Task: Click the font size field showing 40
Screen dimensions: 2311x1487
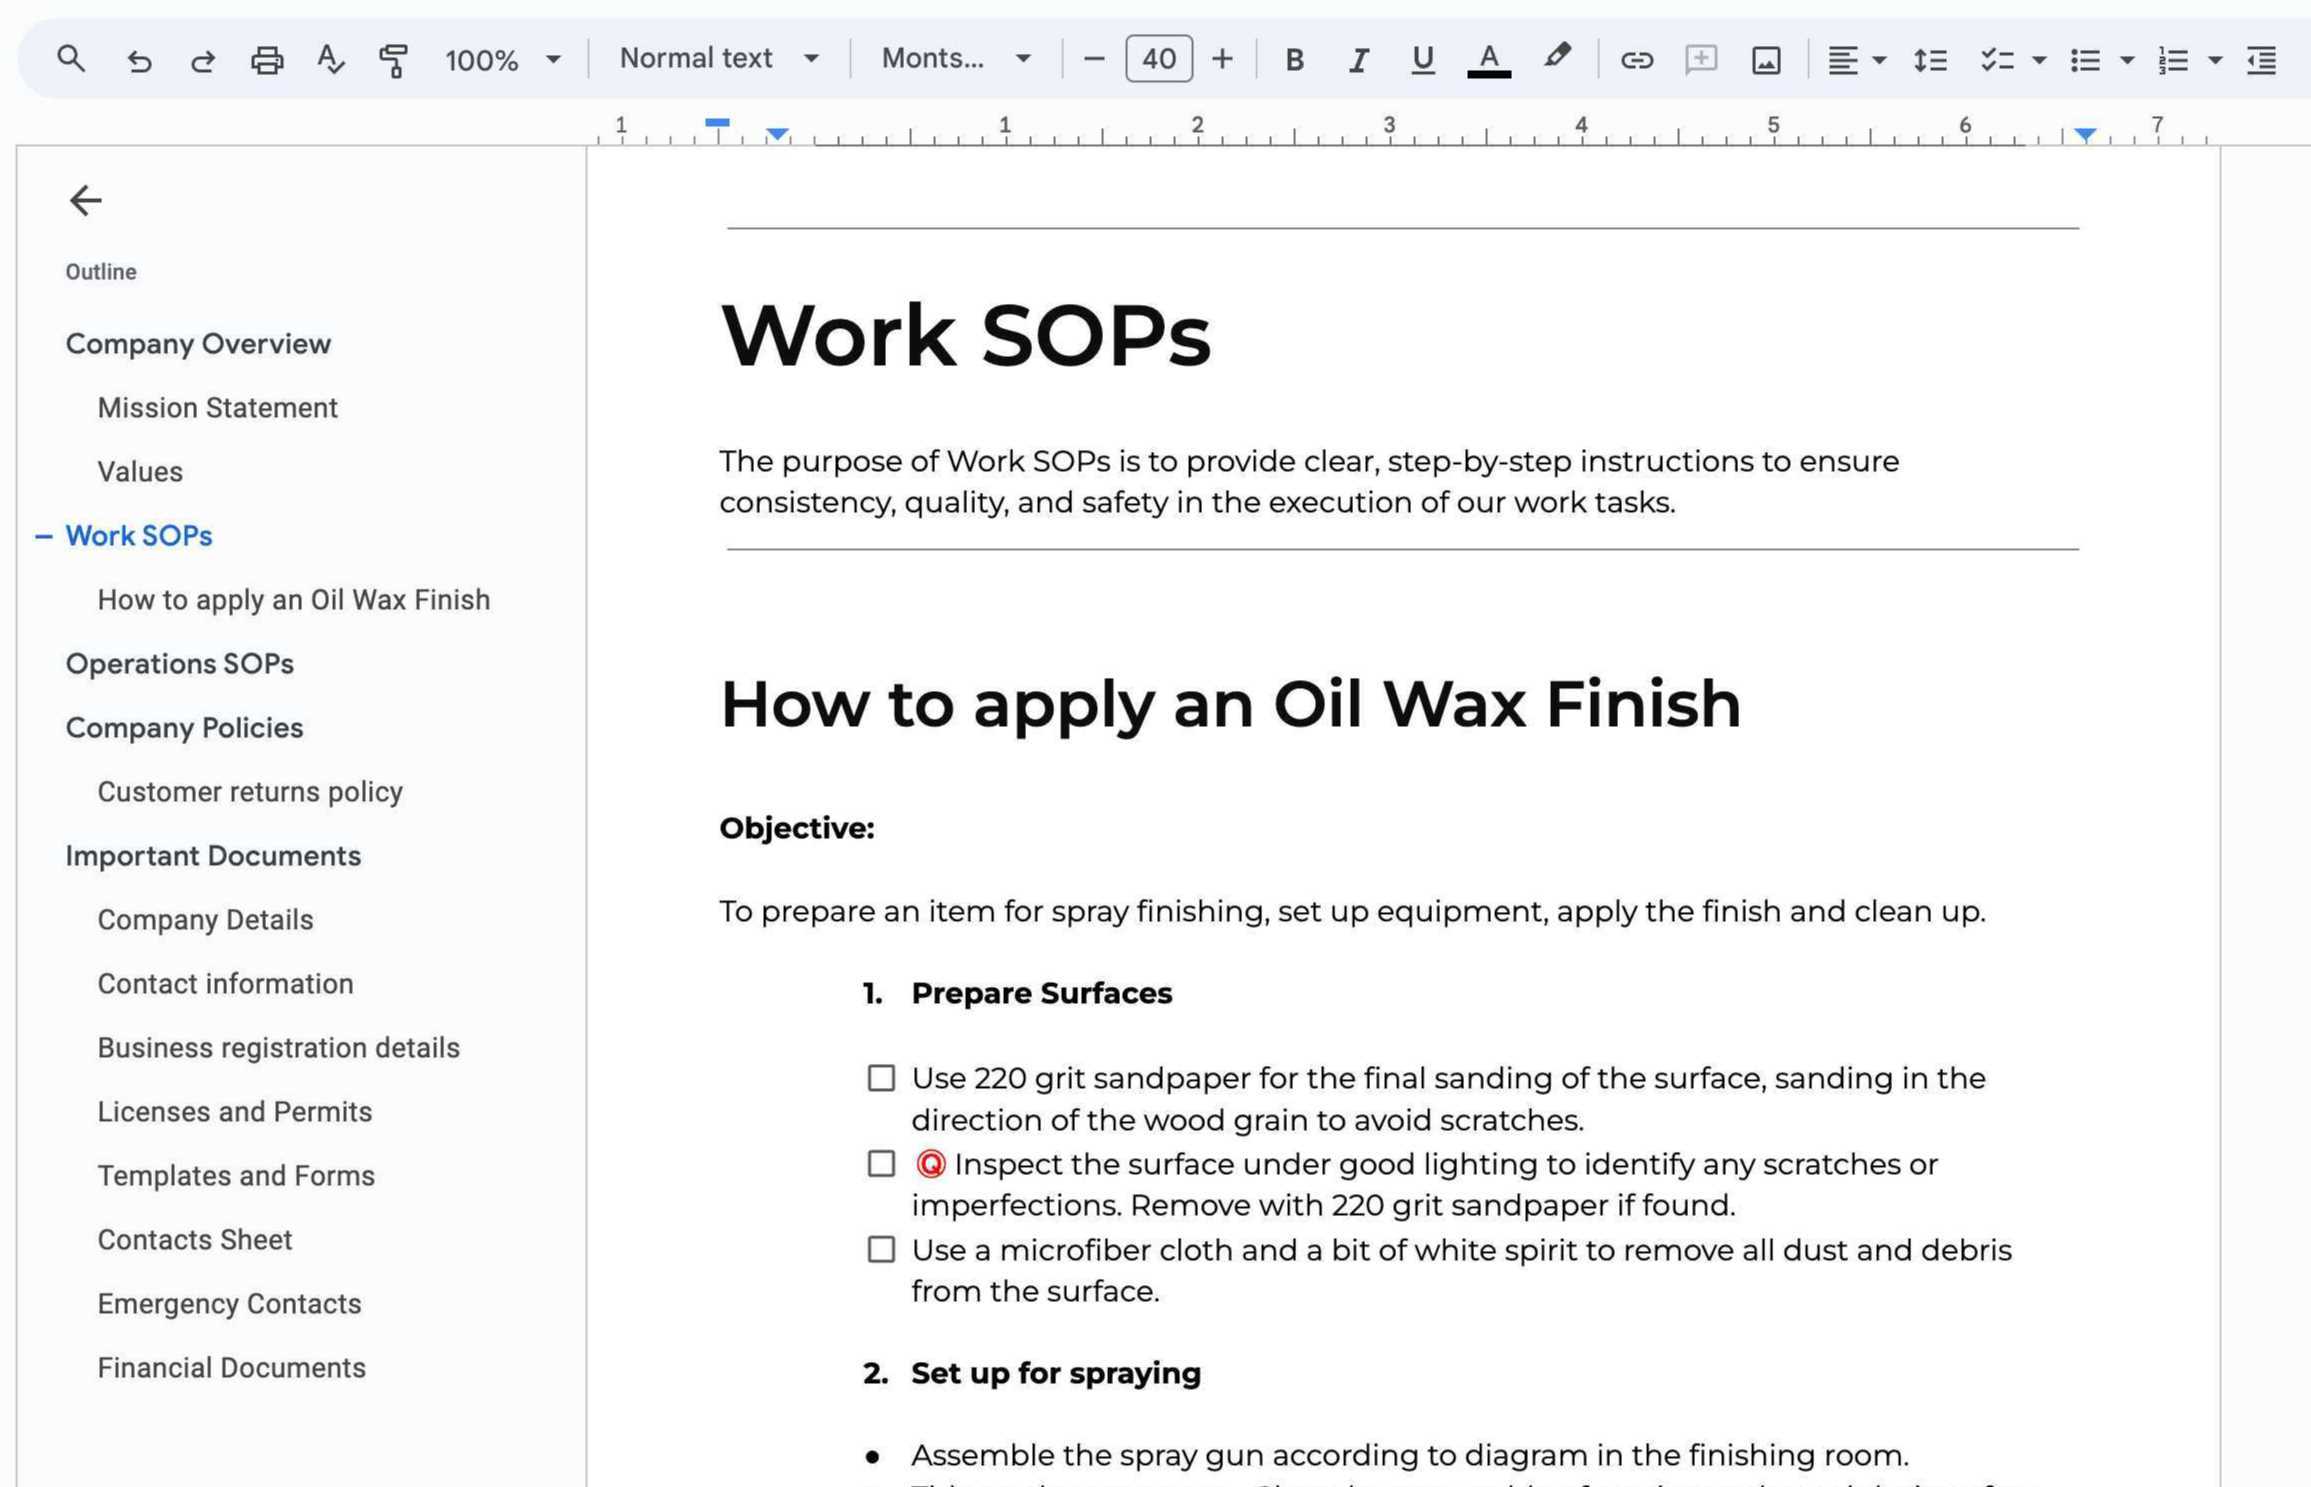Action: click(1158, 59)
